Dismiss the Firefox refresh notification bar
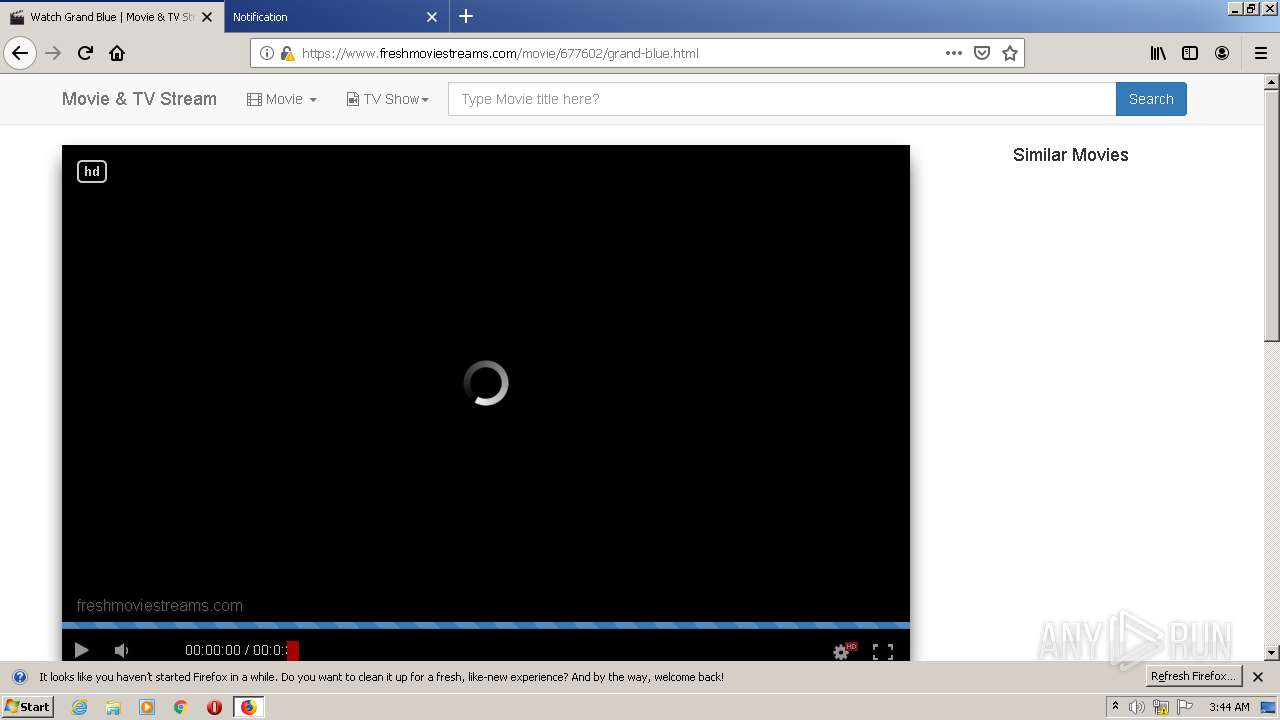Screen dimensions: 1280x720 tap(1258, 677)
